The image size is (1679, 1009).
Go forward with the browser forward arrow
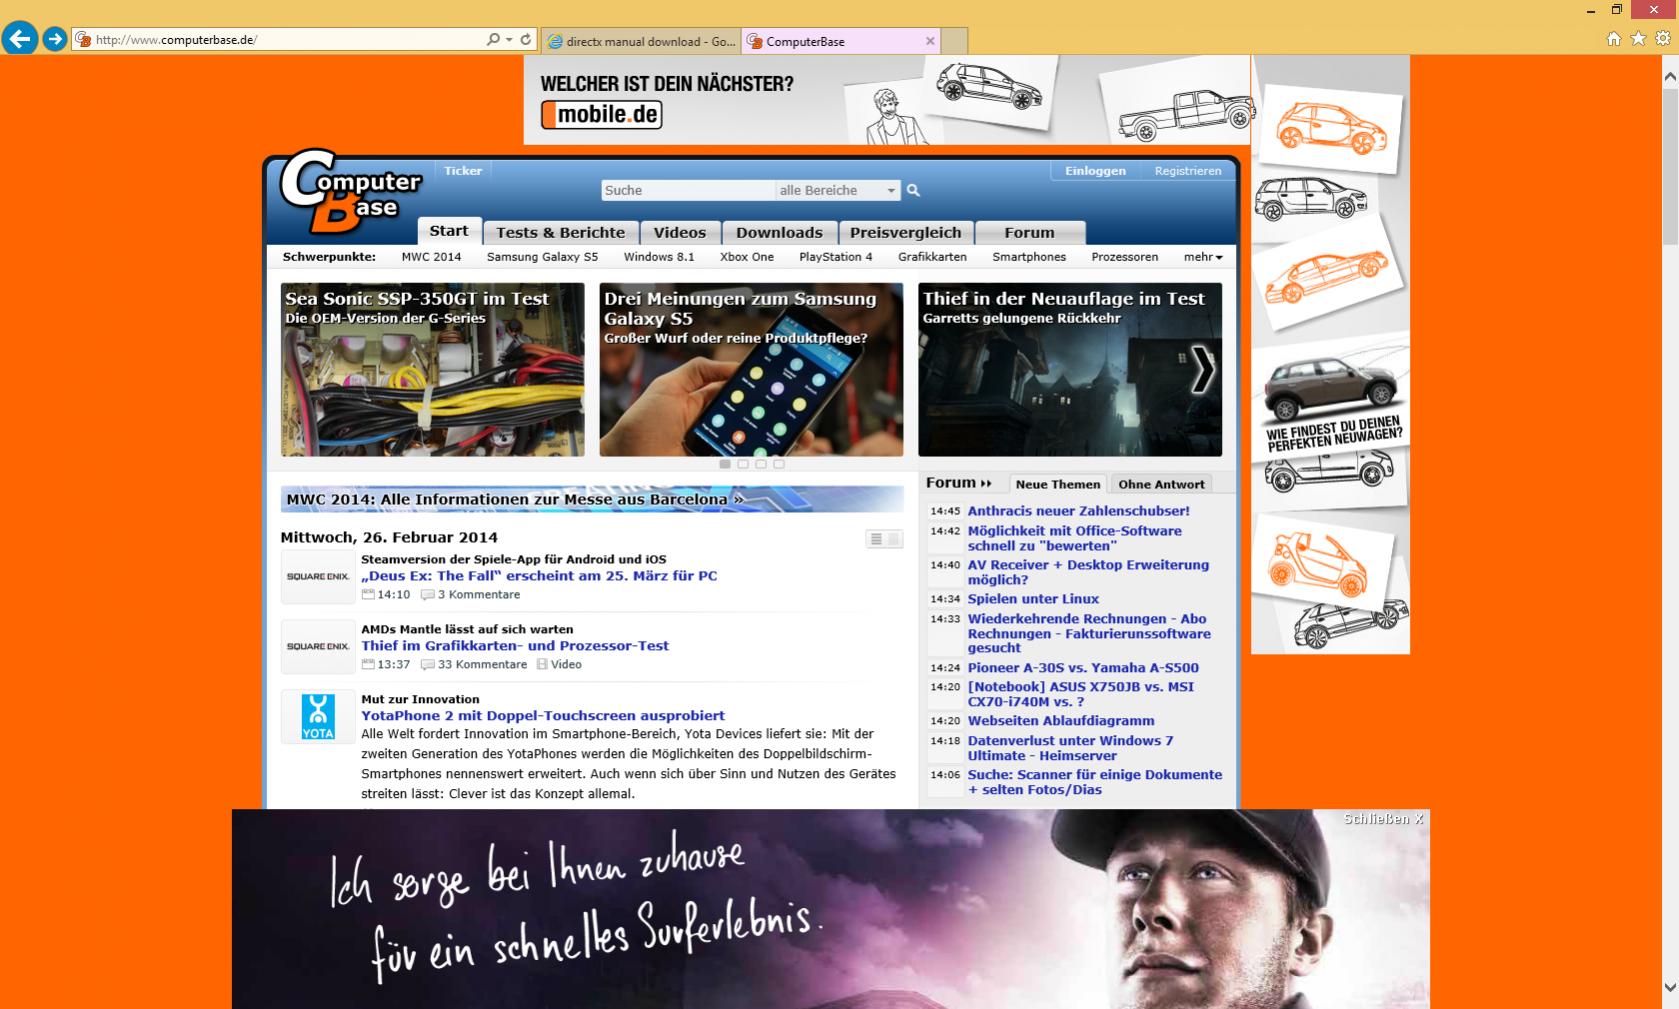pyautogui.click(x=55, y=39)
